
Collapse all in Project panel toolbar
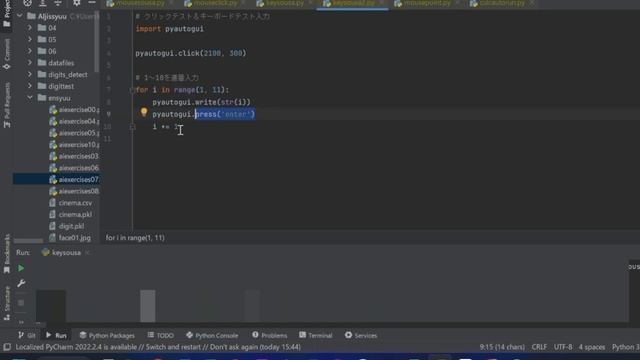[58, 3]
